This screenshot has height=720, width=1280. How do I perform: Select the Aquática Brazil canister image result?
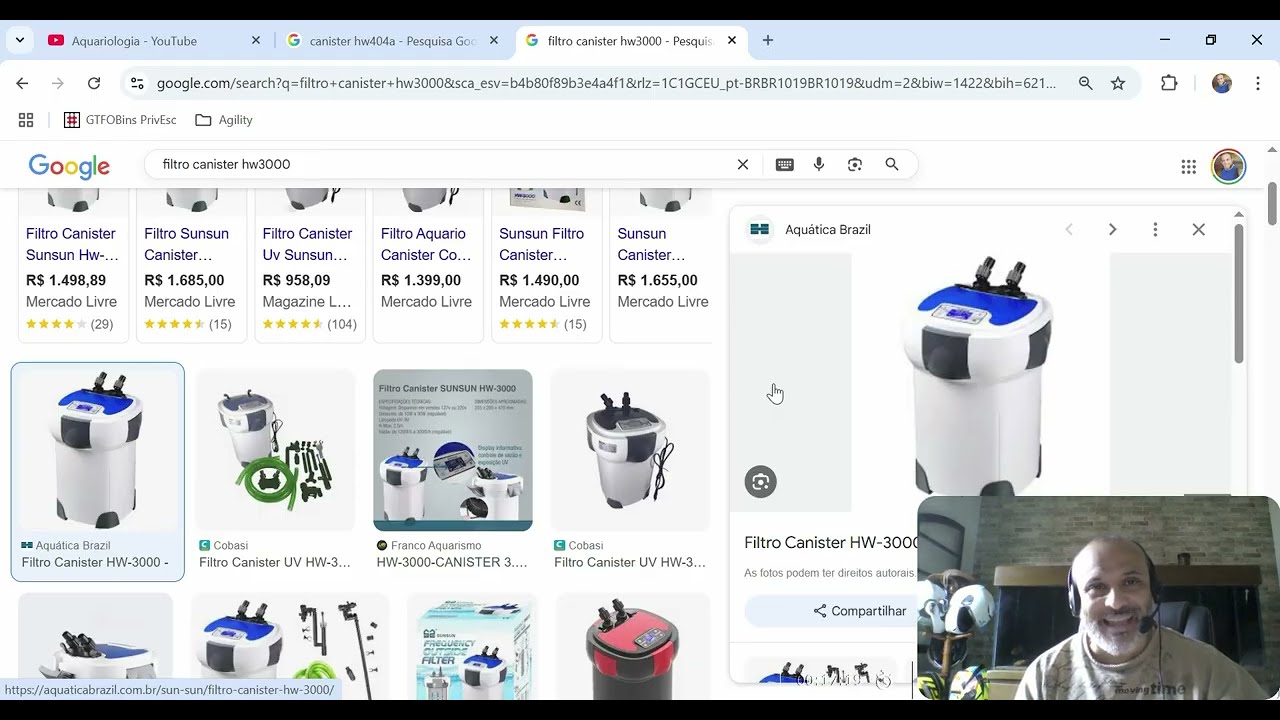click(97, 450)
